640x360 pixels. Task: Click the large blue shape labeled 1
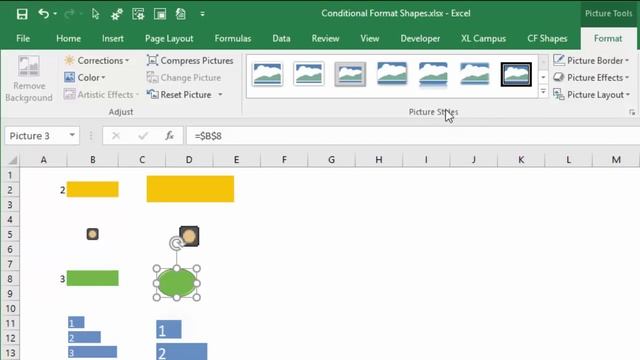point(169,329)
